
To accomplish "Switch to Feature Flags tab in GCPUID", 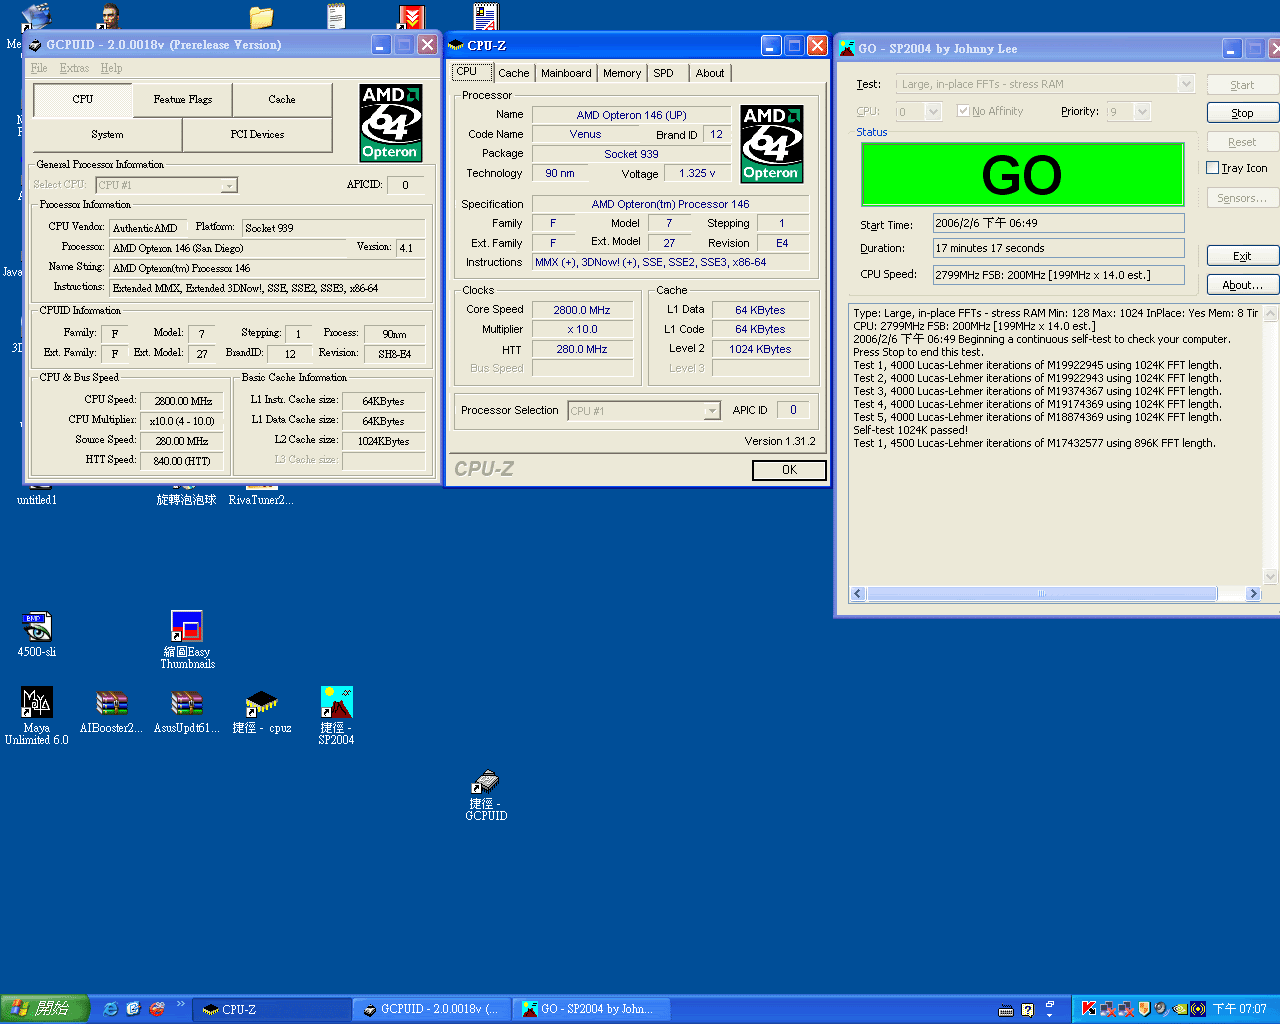I will 183,100.
